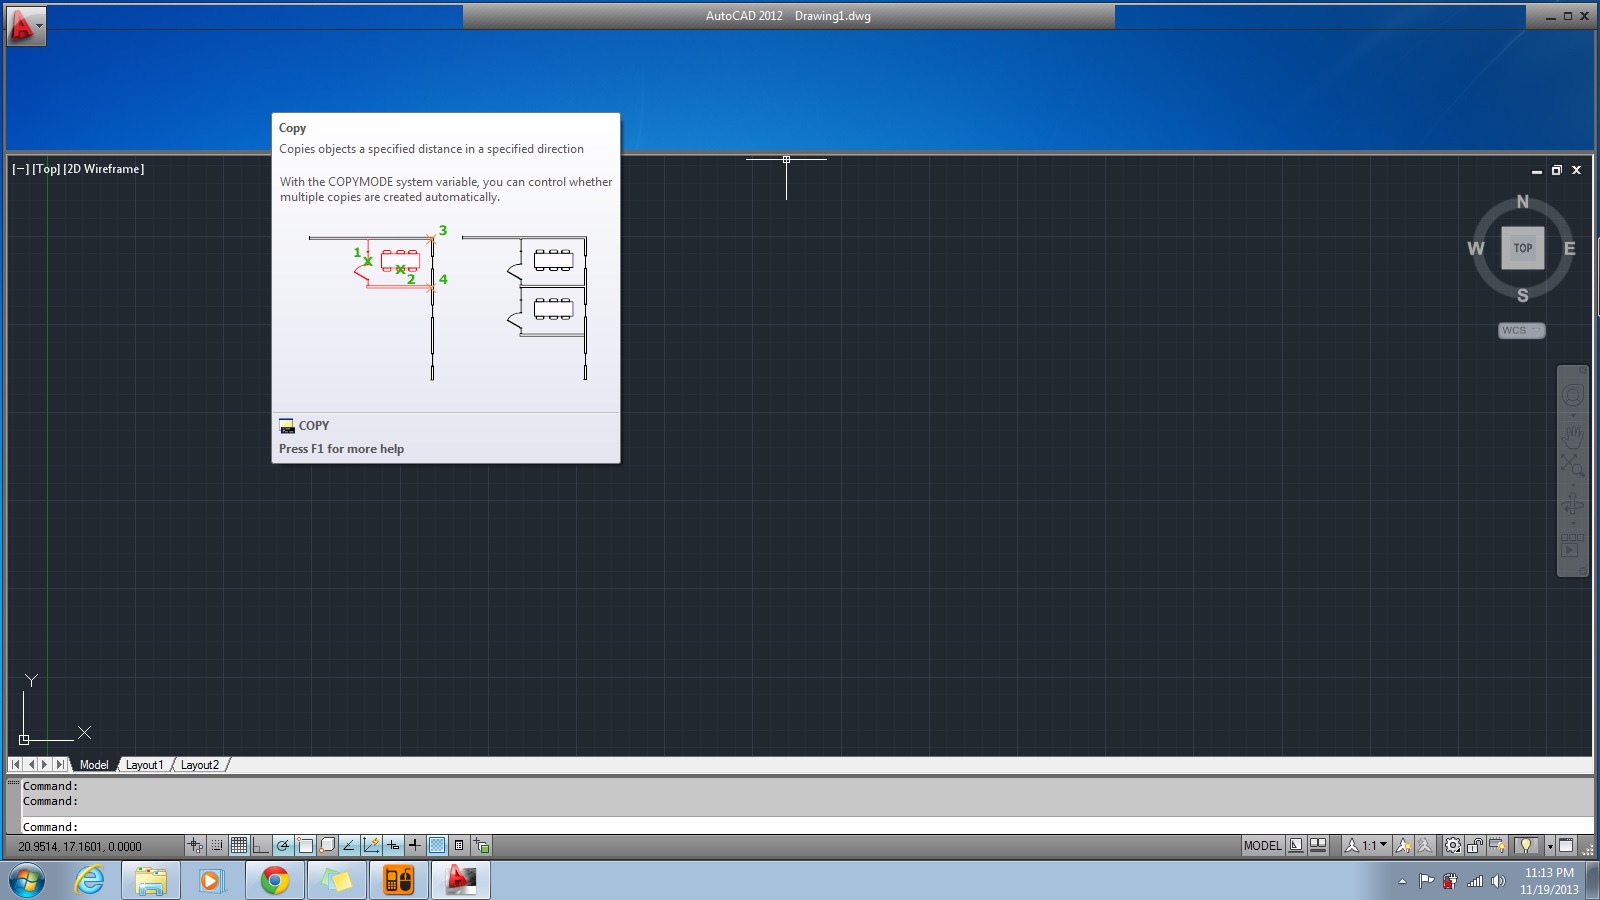The height and width of the screenshot is (900, 1600).
Task: Click the Clean Screen icon
Action: coord(1566,845)
